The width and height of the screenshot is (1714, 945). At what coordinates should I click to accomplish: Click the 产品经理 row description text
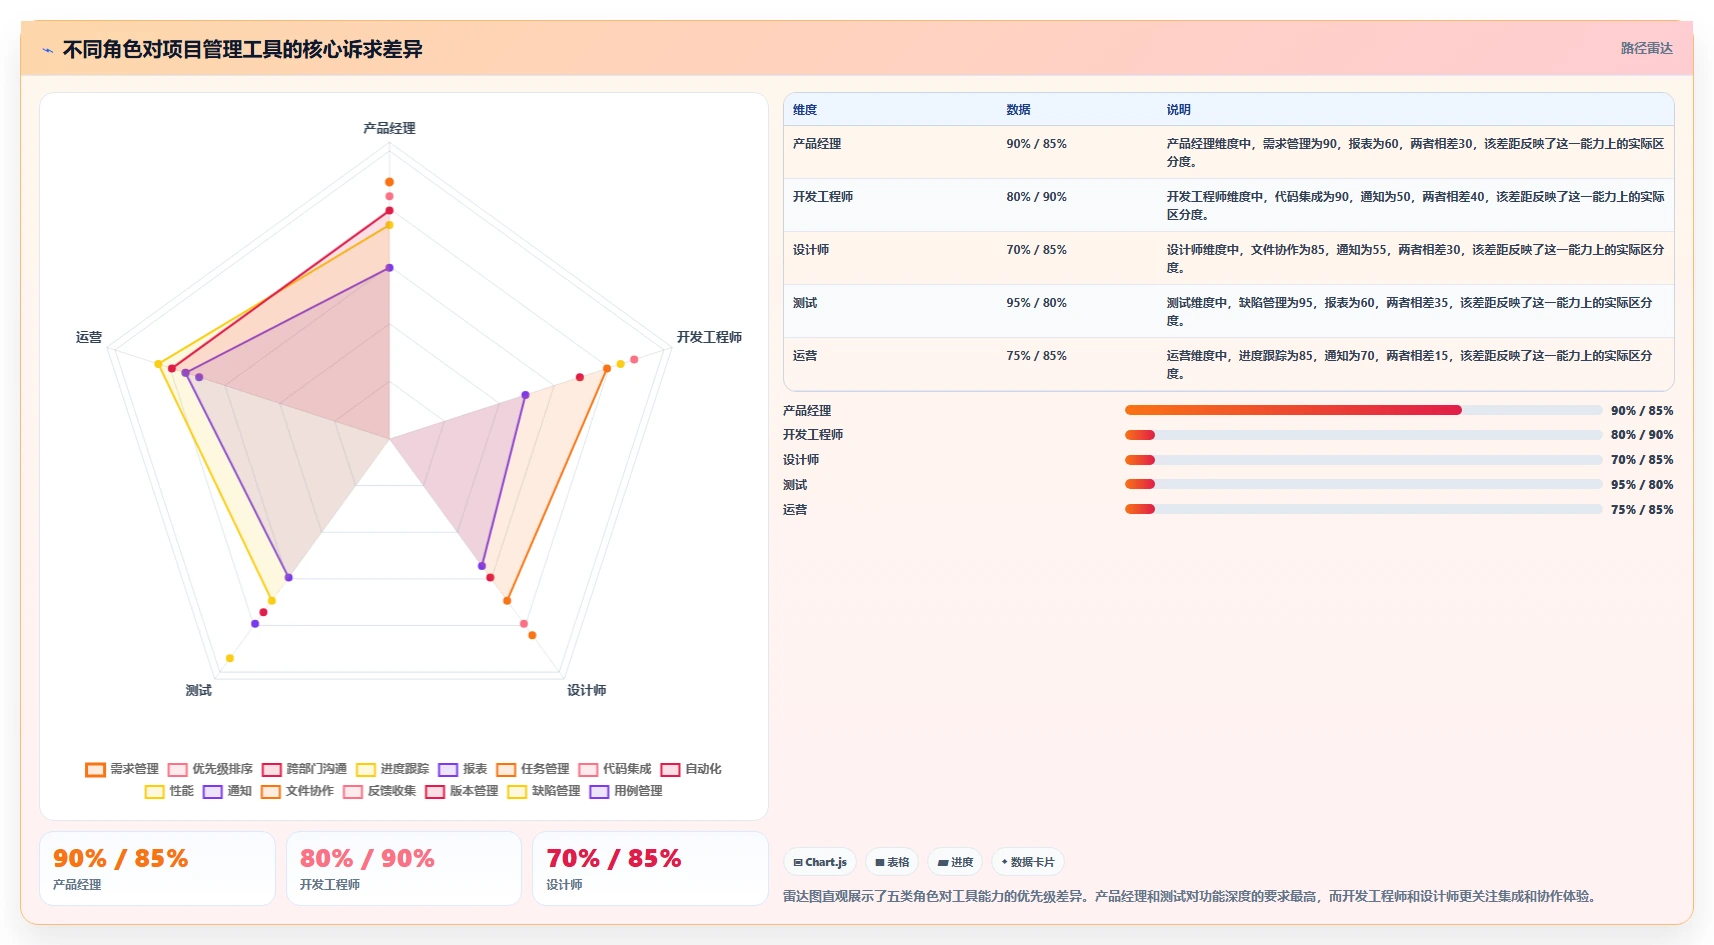click(x=1414, y=152)
